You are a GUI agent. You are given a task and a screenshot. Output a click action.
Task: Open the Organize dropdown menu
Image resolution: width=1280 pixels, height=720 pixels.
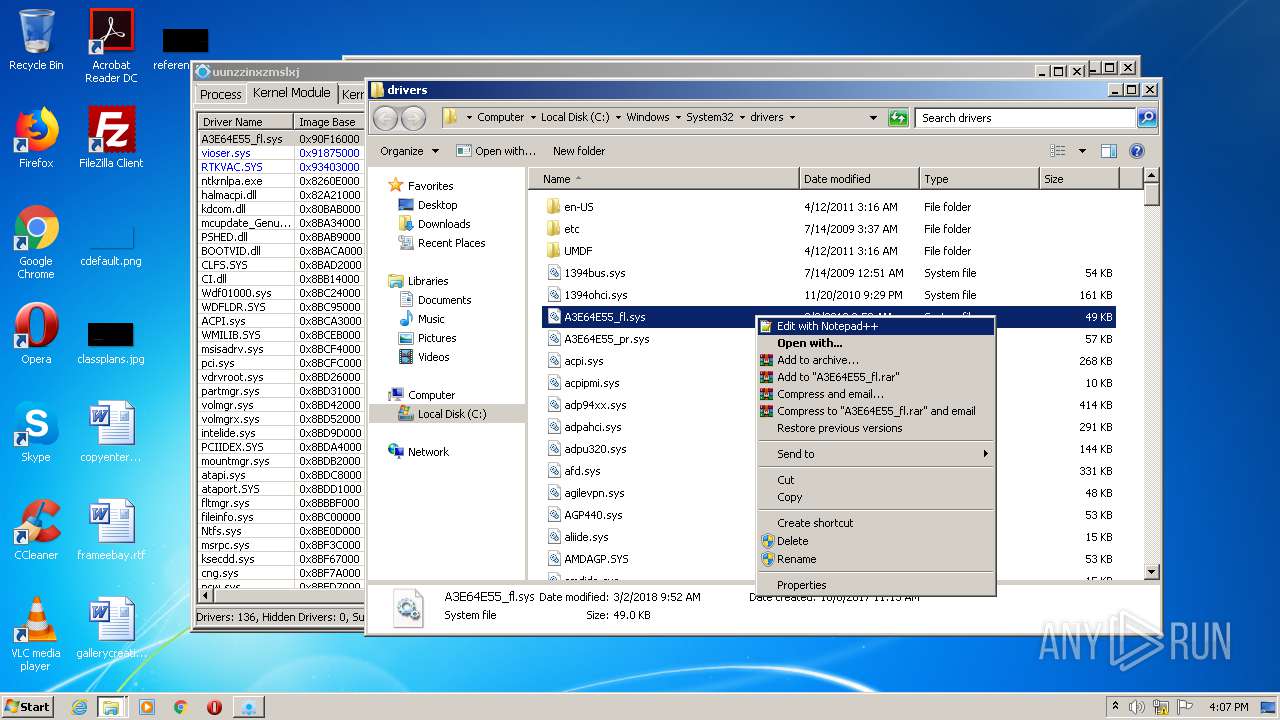(409, 151)
